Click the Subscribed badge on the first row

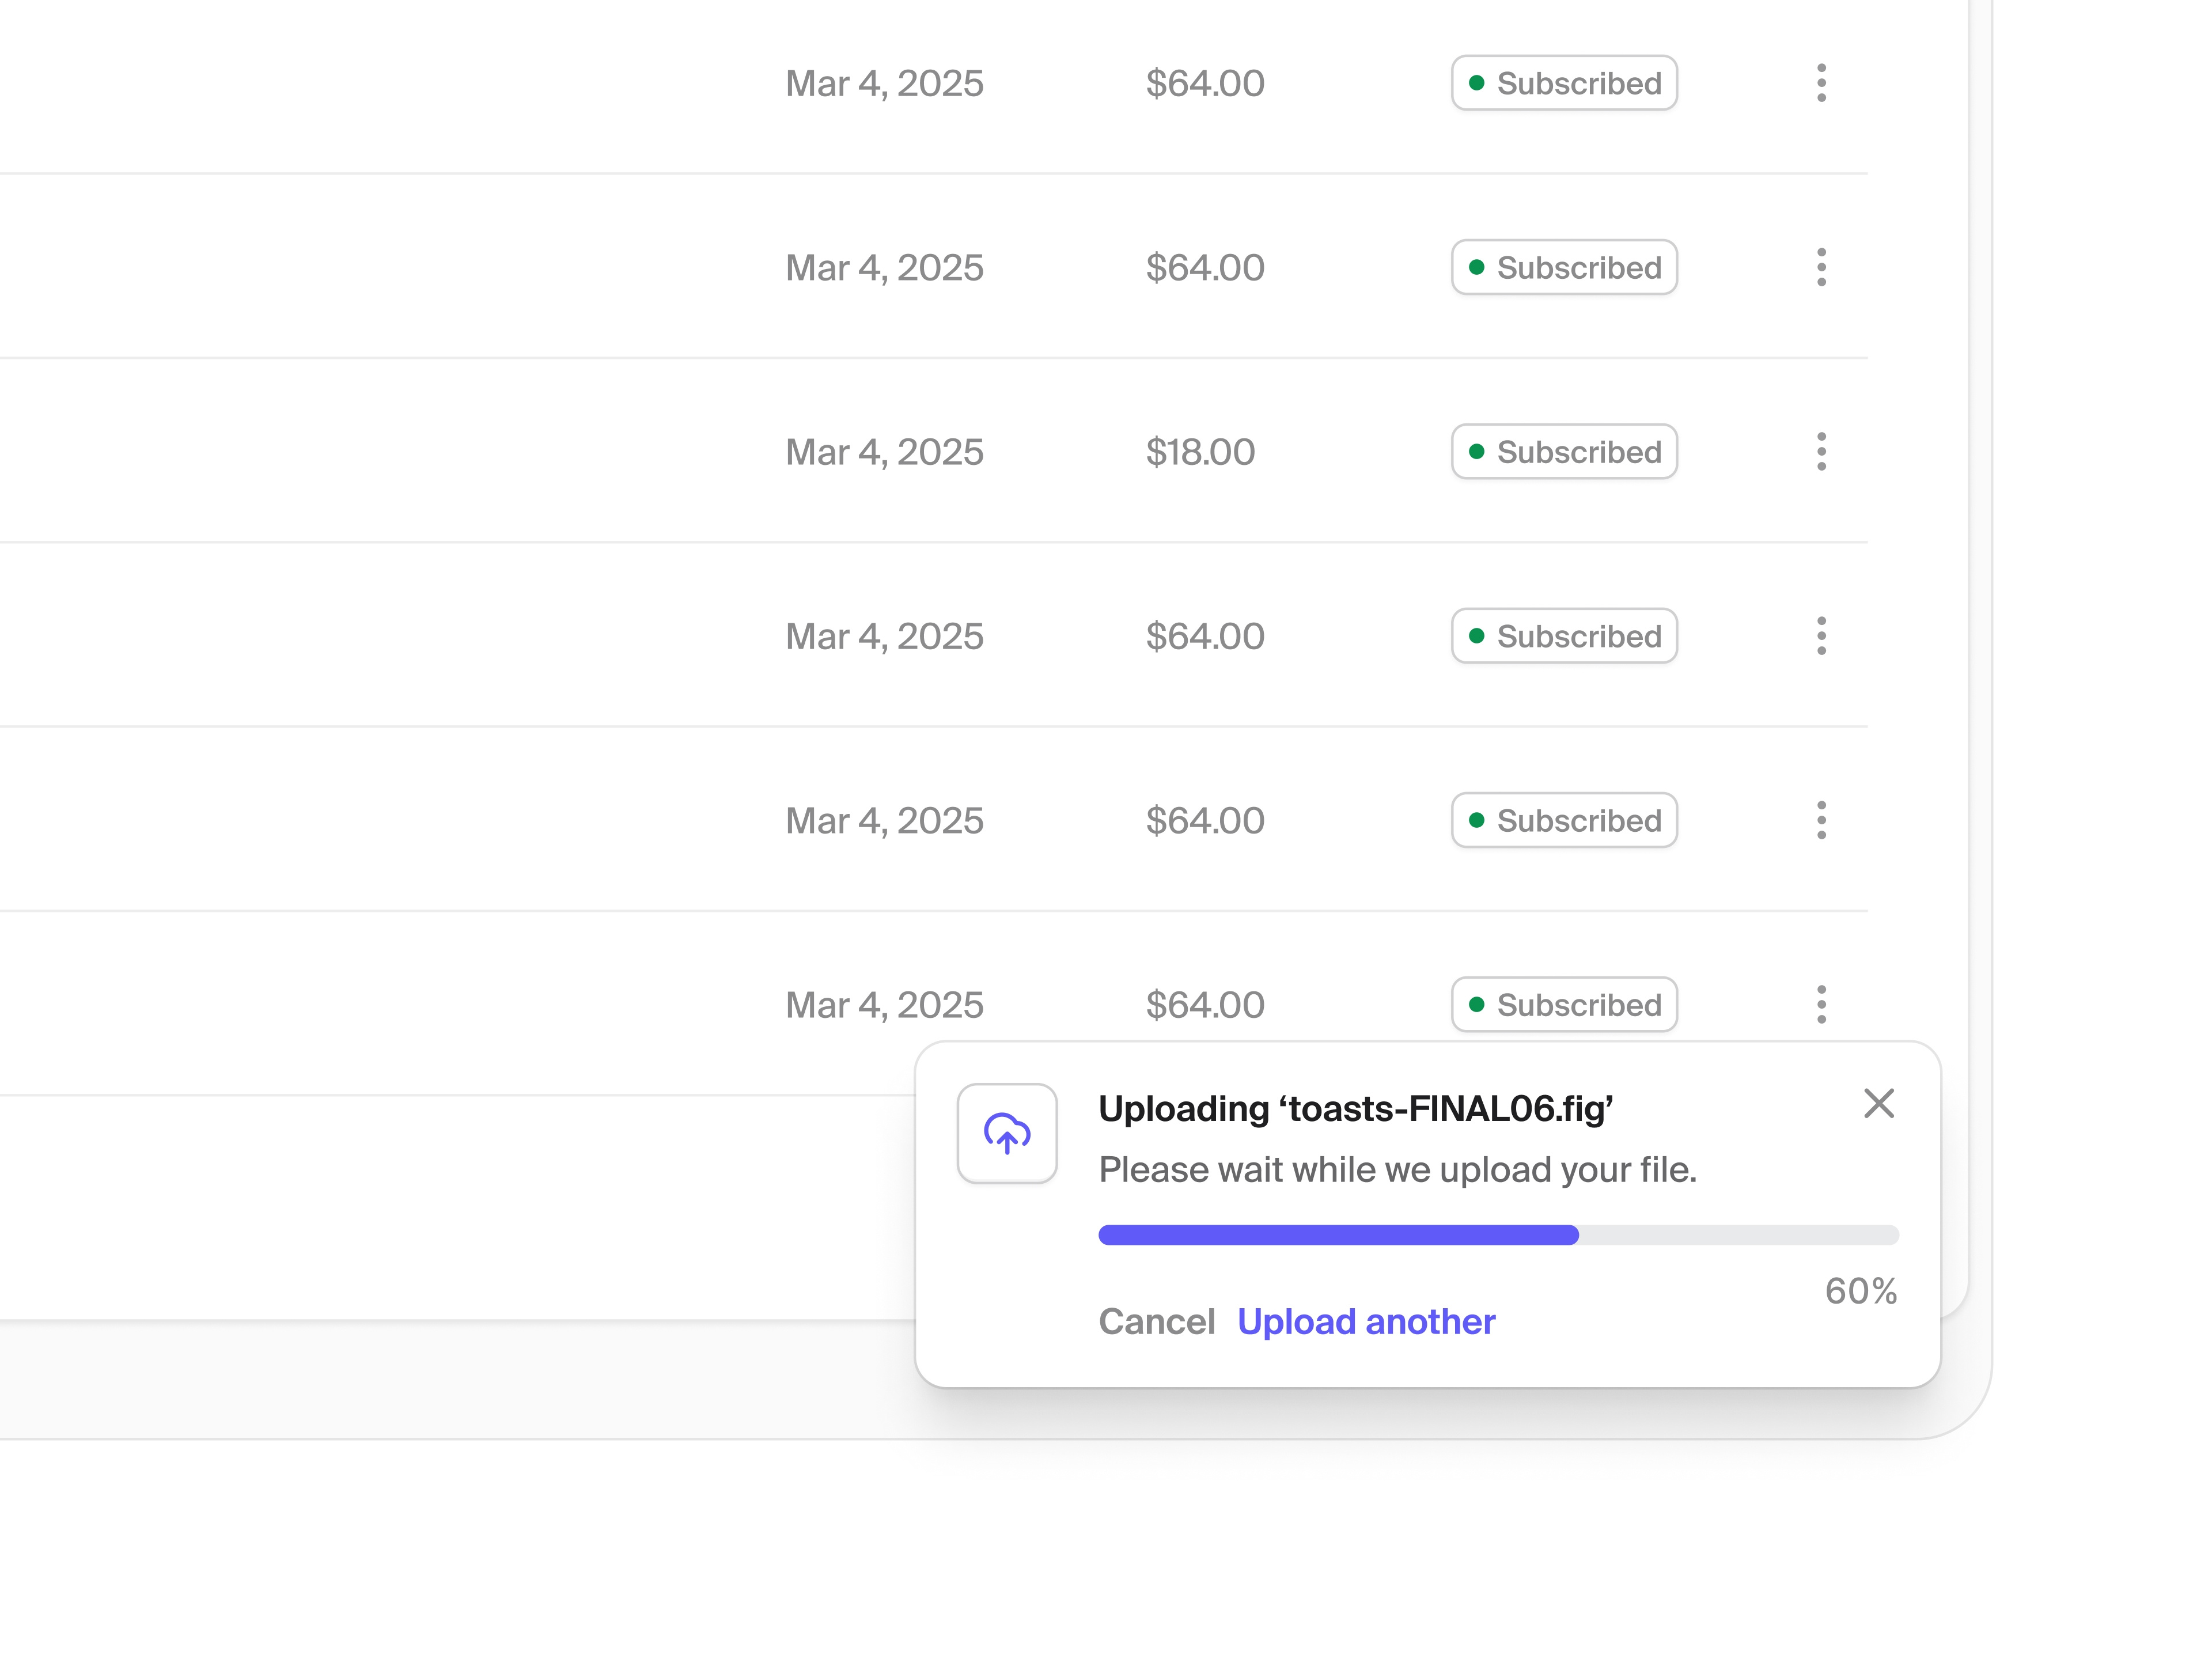tap(1564, 83)
